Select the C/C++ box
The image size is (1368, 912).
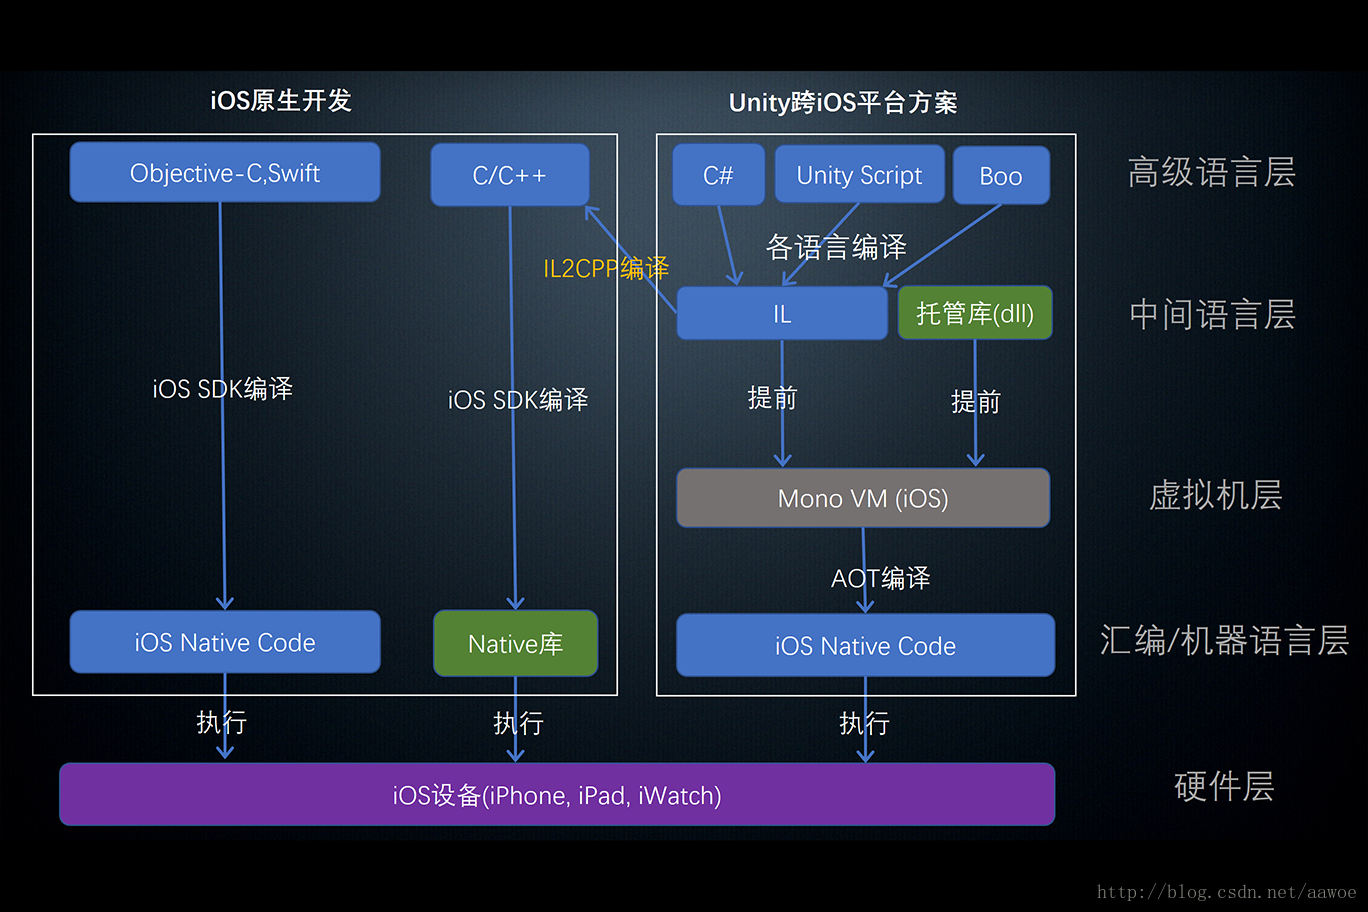(510, 175)
